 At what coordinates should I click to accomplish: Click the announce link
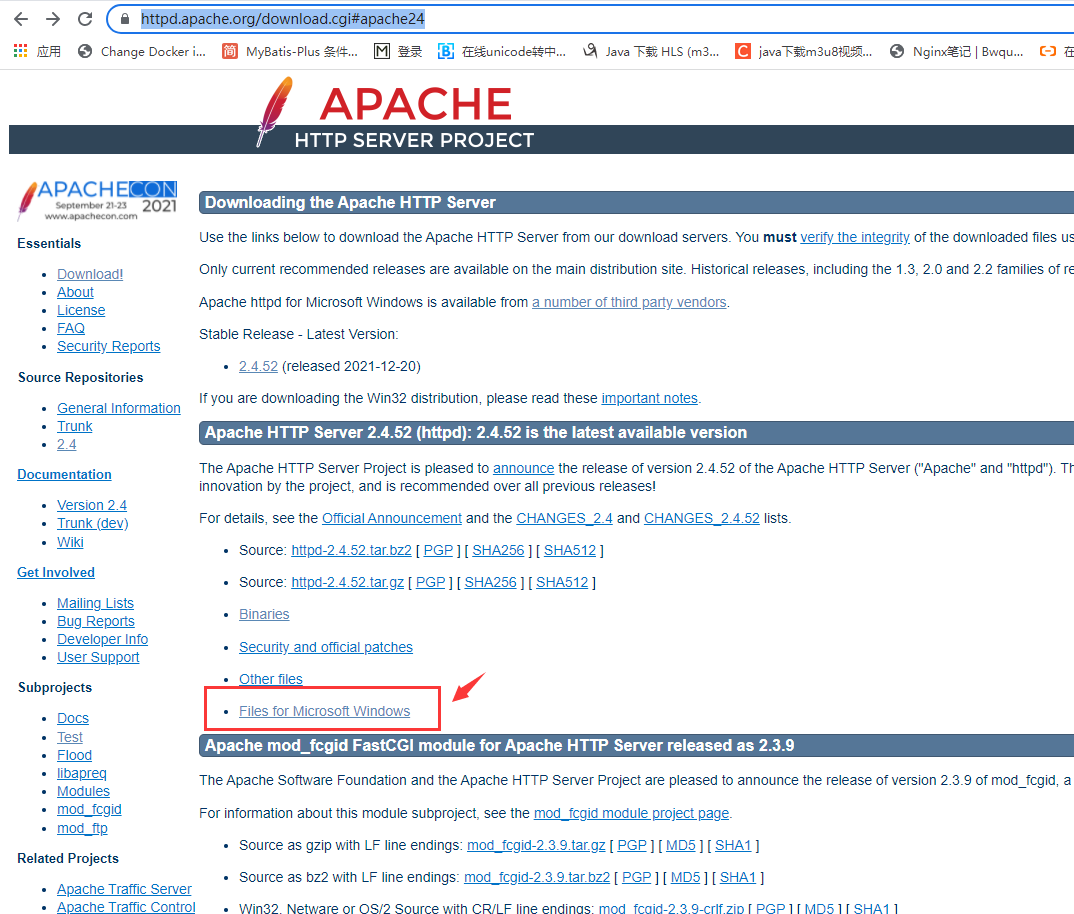[523, 468]
